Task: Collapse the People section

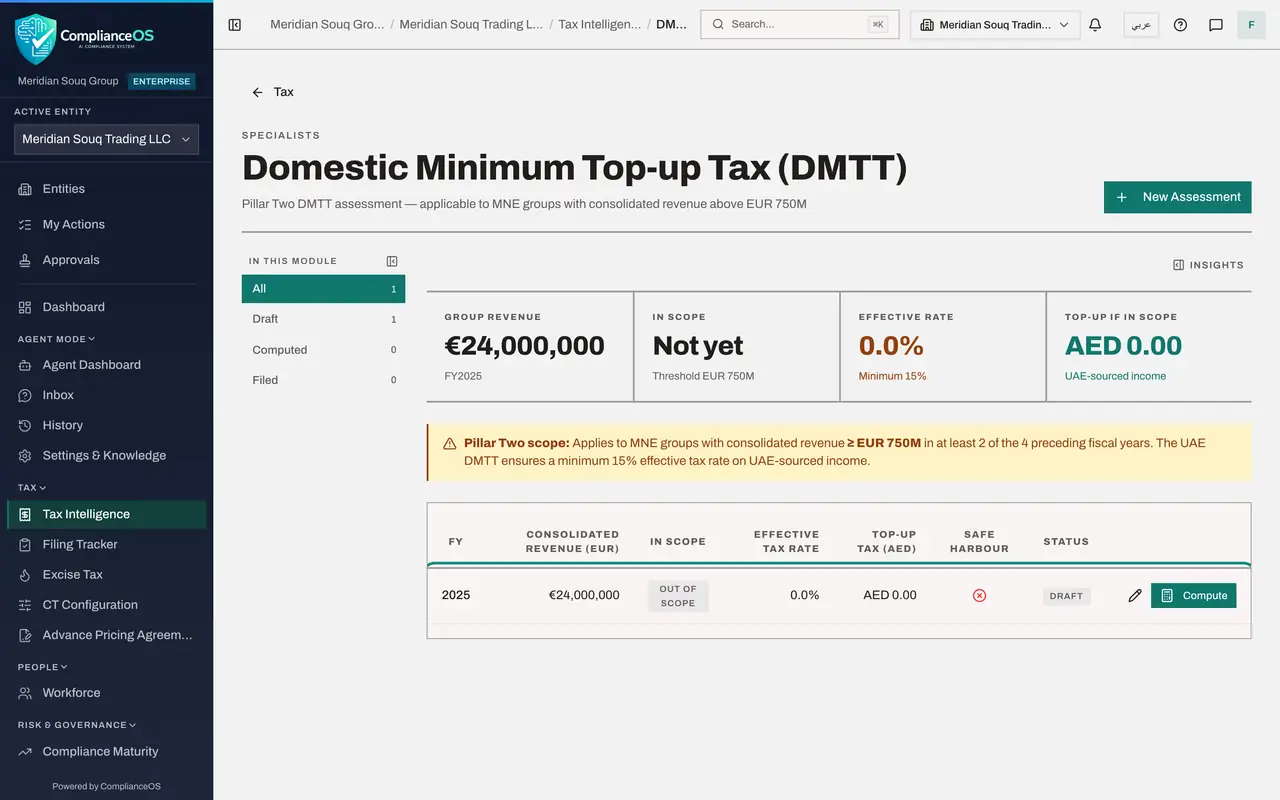Action: (x=43, y=667)
